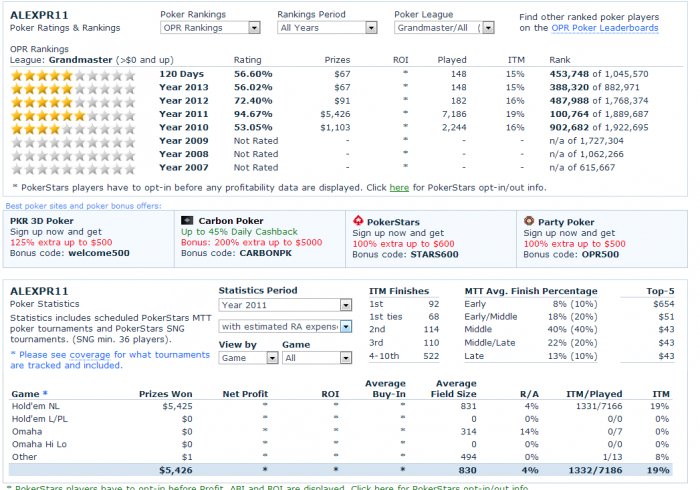Click the Middle finish percentage 40% (40%)
Image resolution: width=700 pixels, height=490 pixels.
coord(572,329)
